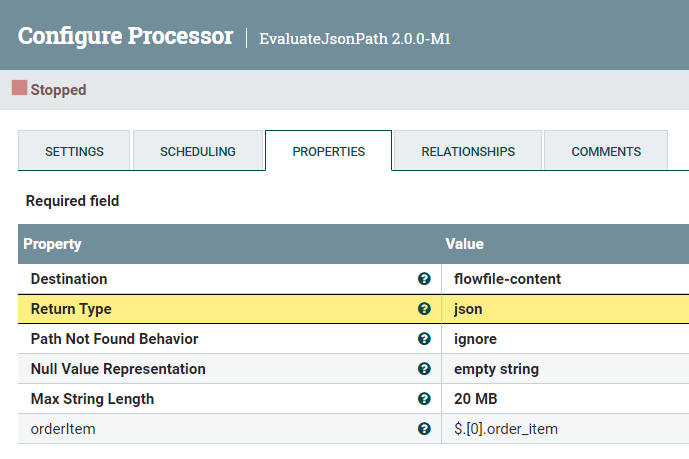Open the Relationships tab
689x459 pixels.
[468, 152]
